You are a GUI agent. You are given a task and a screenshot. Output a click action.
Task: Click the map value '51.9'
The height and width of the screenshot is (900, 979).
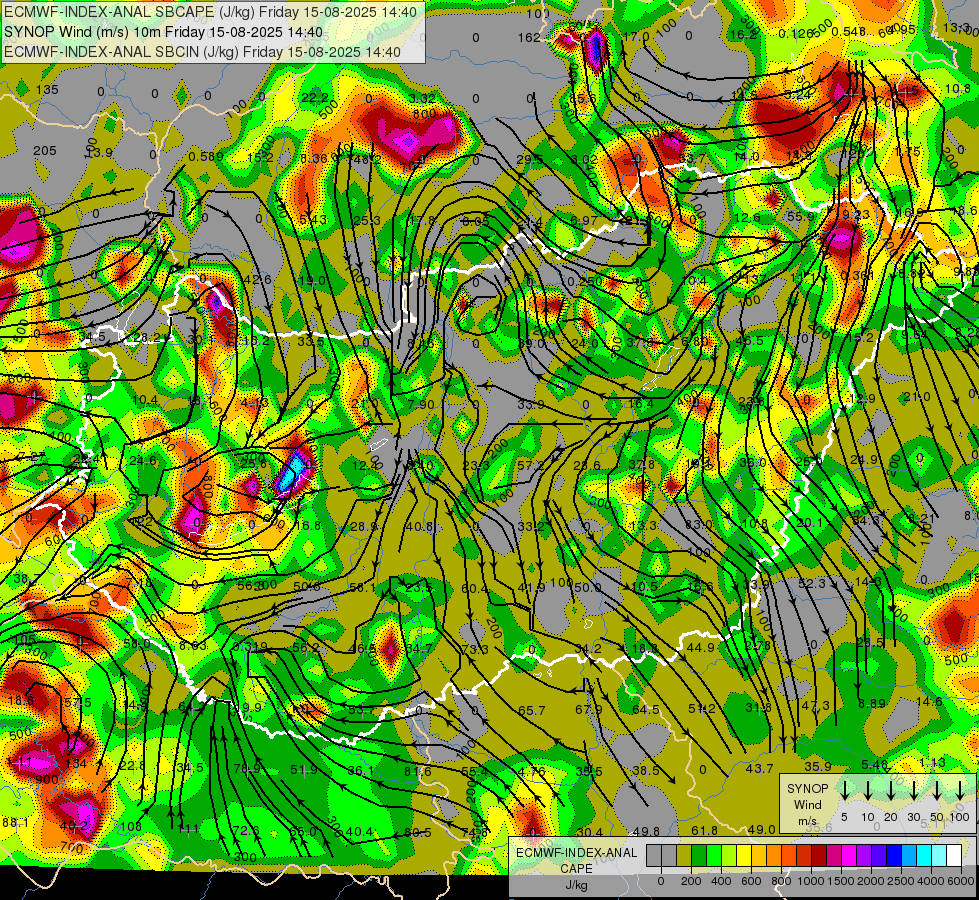[x=304, y=770]
